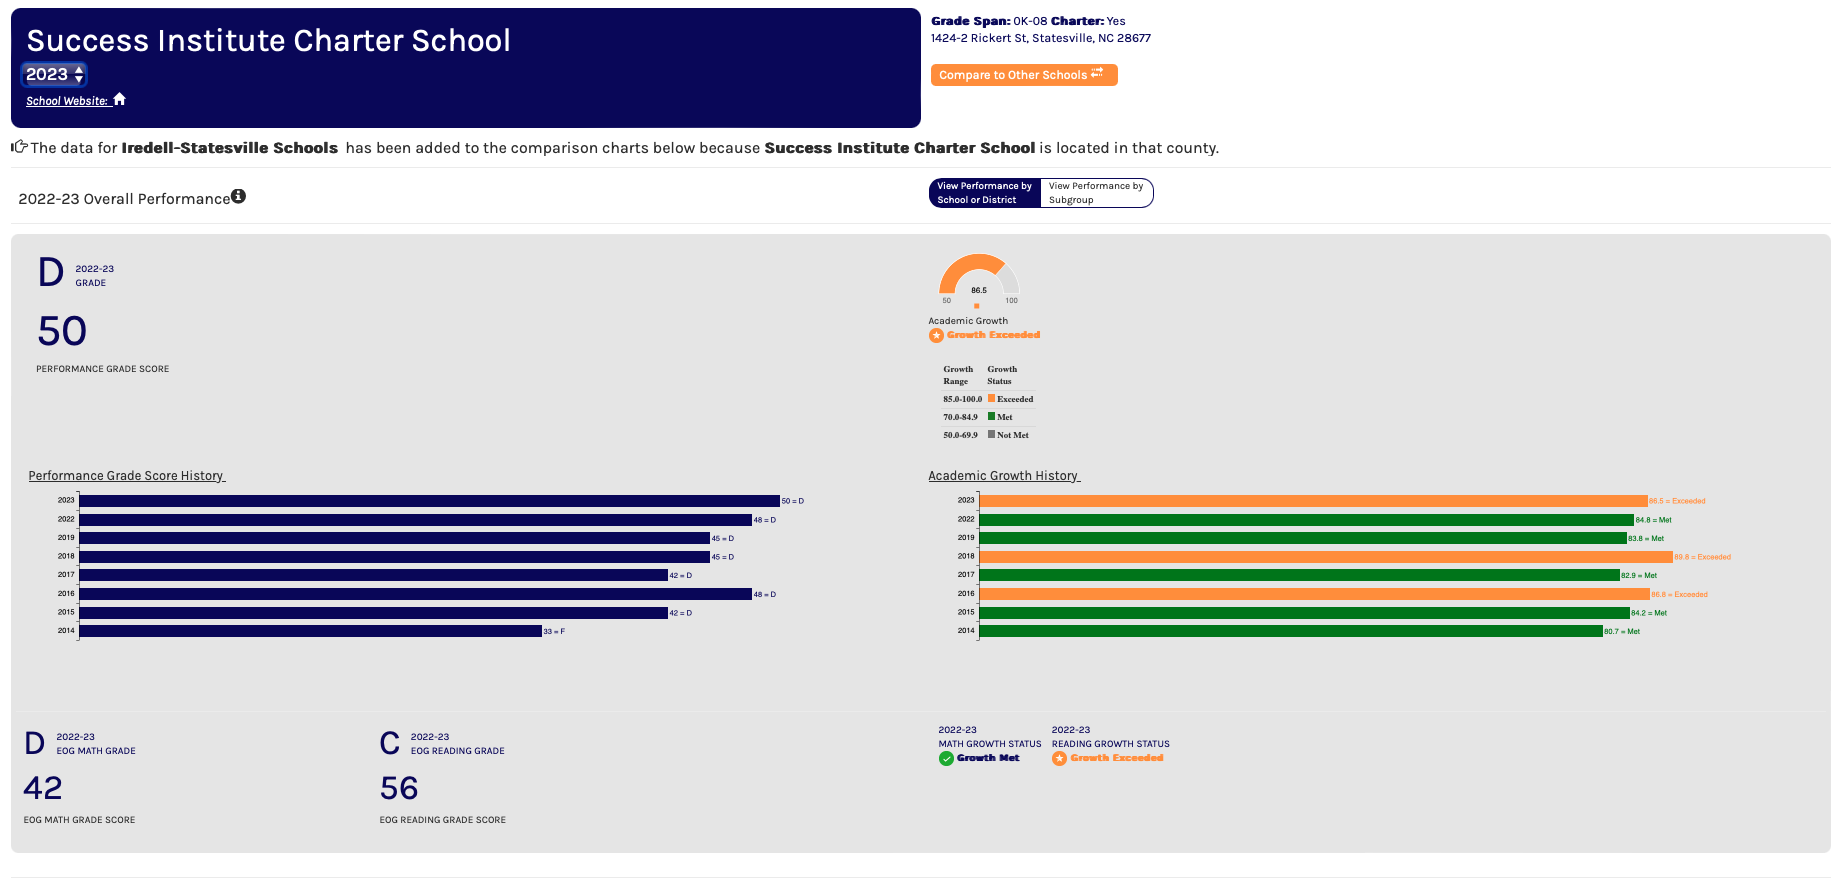Click the '50.0-69.9' growth range cell
1836x886 pixels.
[x=961, y=435]
